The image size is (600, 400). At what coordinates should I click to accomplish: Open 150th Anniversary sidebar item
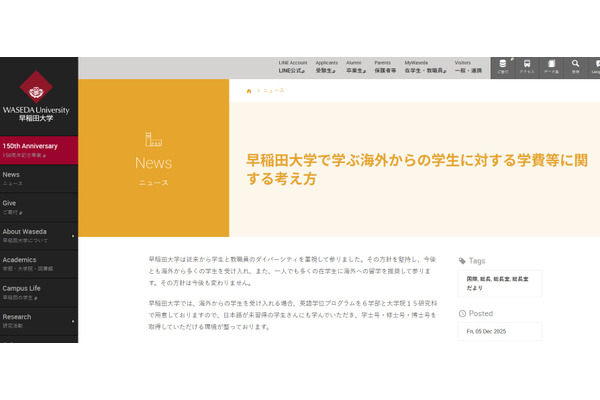coord(39,150)
